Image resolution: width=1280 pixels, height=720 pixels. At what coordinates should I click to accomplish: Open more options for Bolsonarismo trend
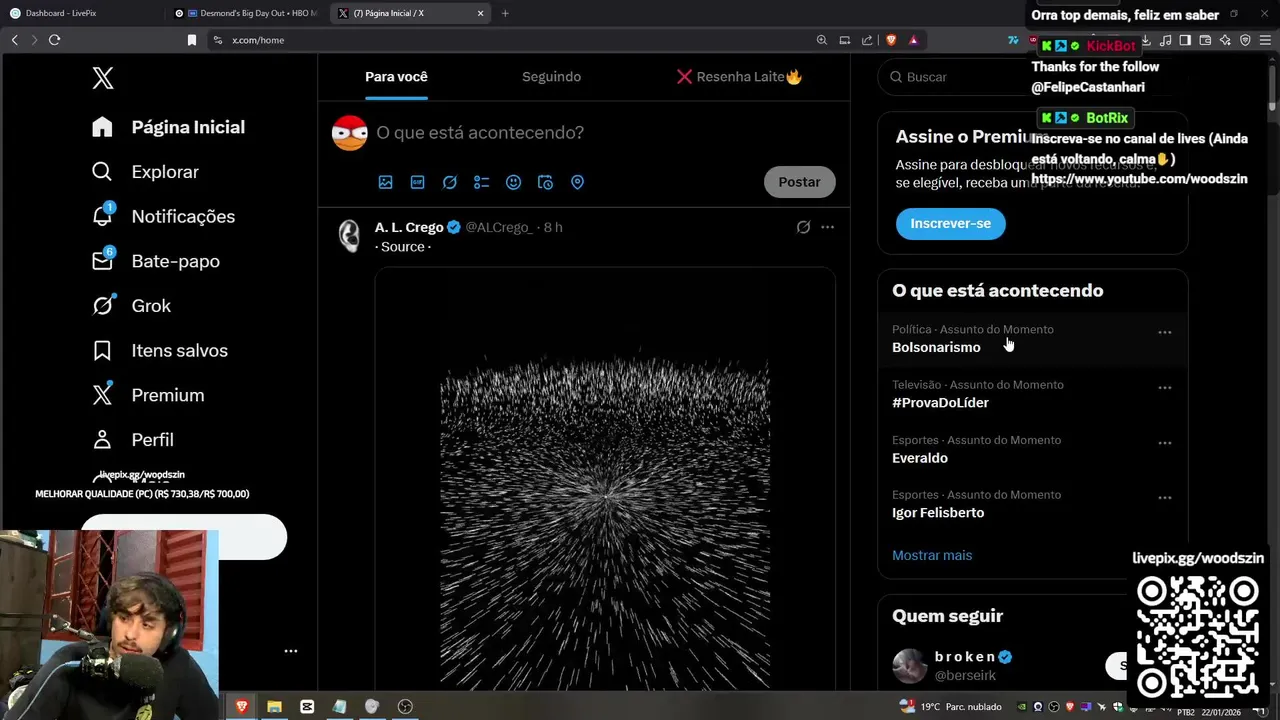[x=1165, y=332]
